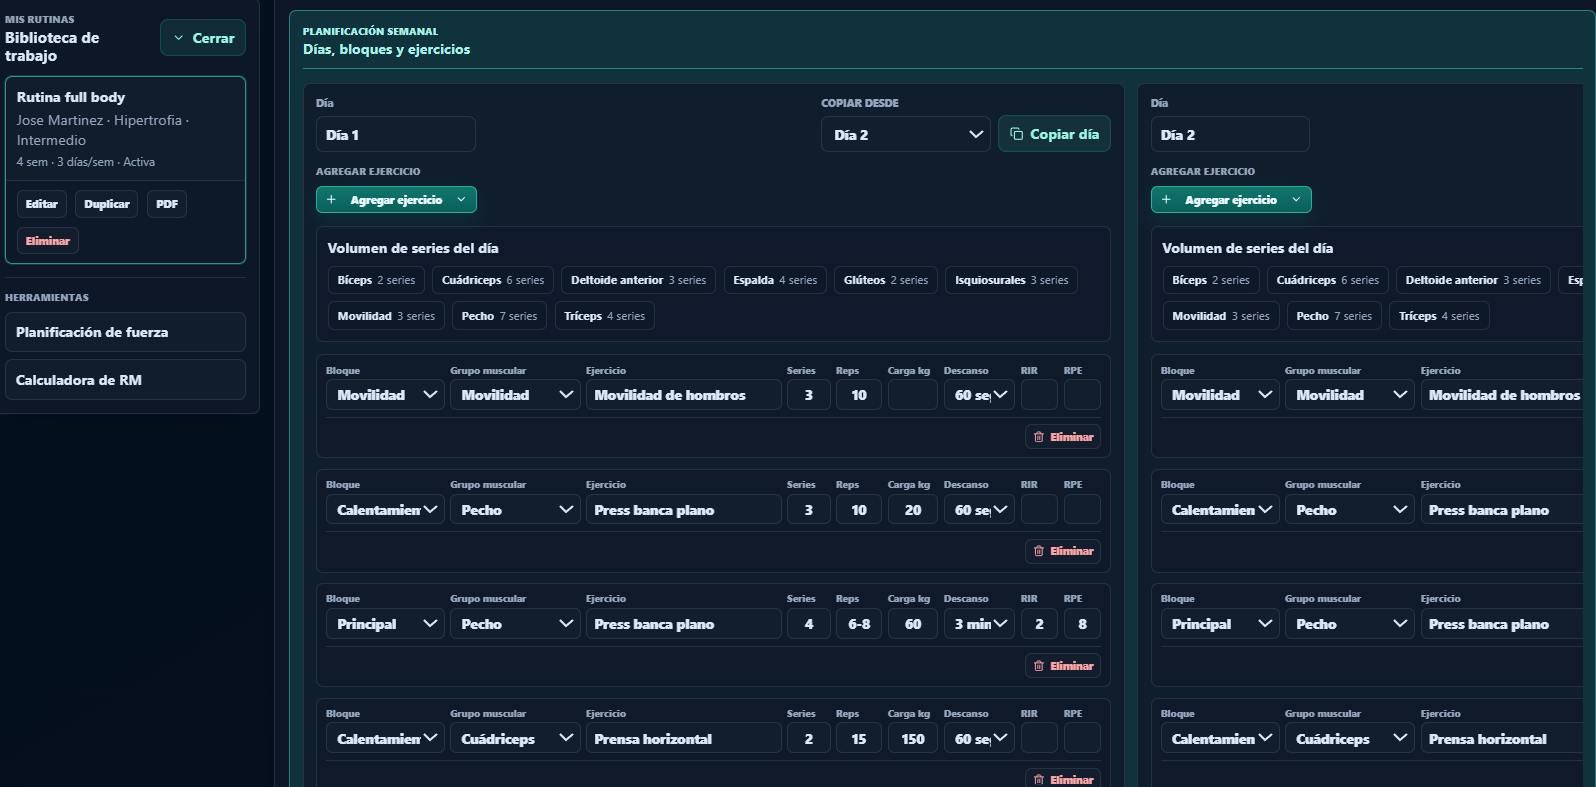Click Carga kg field showing 150
The width and height of the screenshot is (1596, 787).
tap(913, 739)
